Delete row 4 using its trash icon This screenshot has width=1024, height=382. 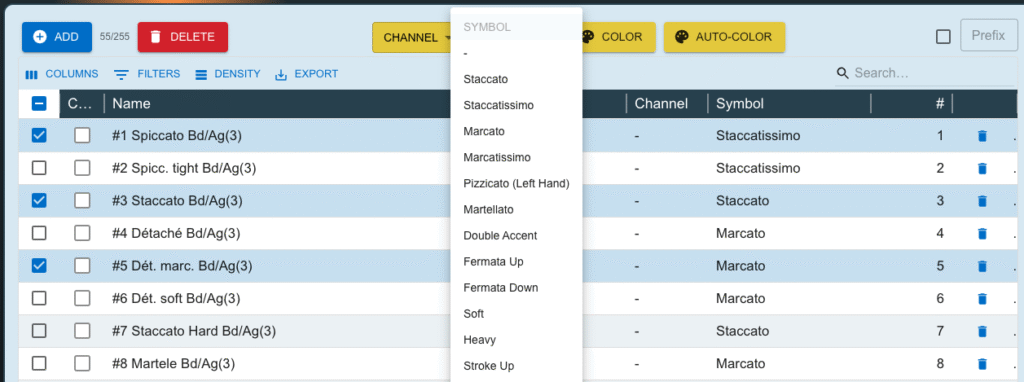982,233
